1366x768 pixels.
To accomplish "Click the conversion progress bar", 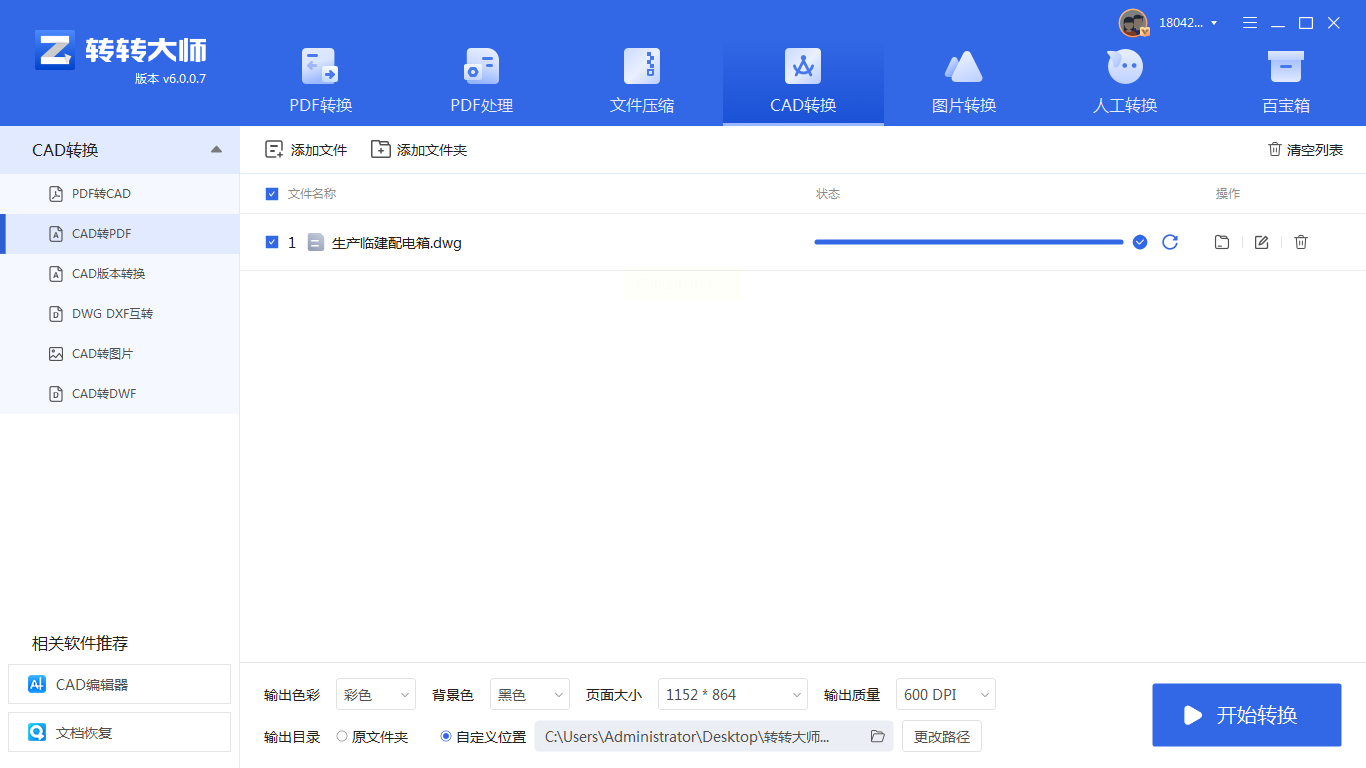I will (x=969, y=242).
